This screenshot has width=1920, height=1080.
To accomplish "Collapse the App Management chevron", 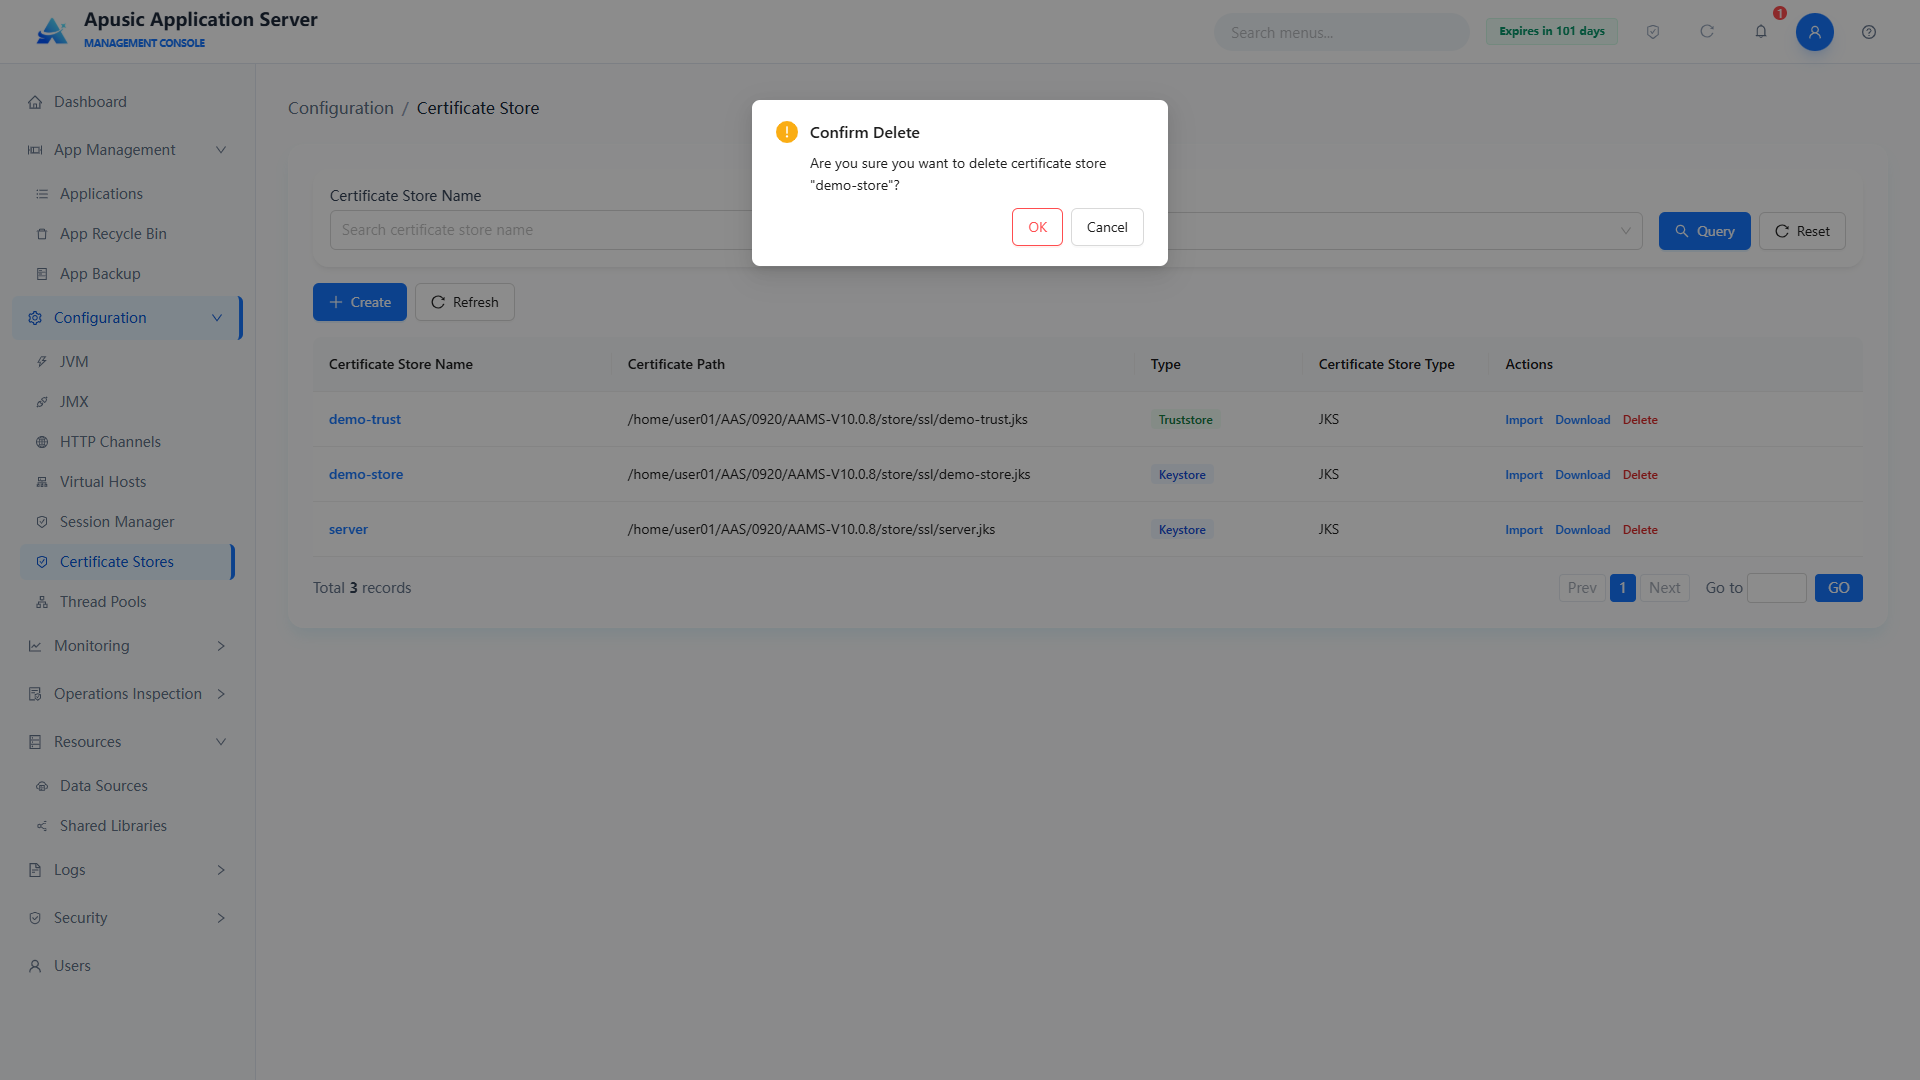I will tap(221, 150).
